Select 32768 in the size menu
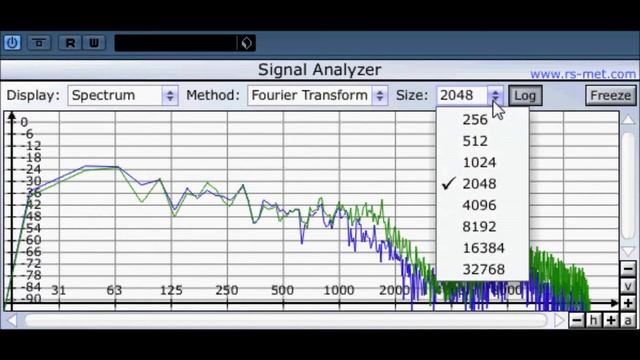Screen dimensions: 640x360 482,269
